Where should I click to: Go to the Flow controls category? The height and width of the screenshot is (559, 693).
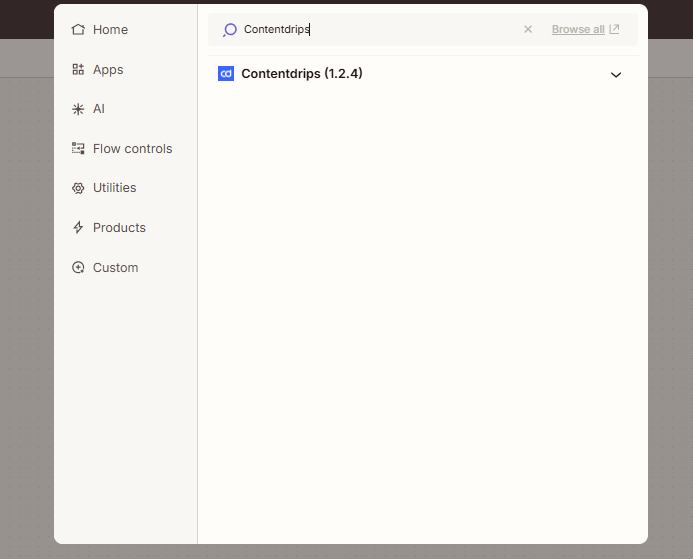point(132,149)
